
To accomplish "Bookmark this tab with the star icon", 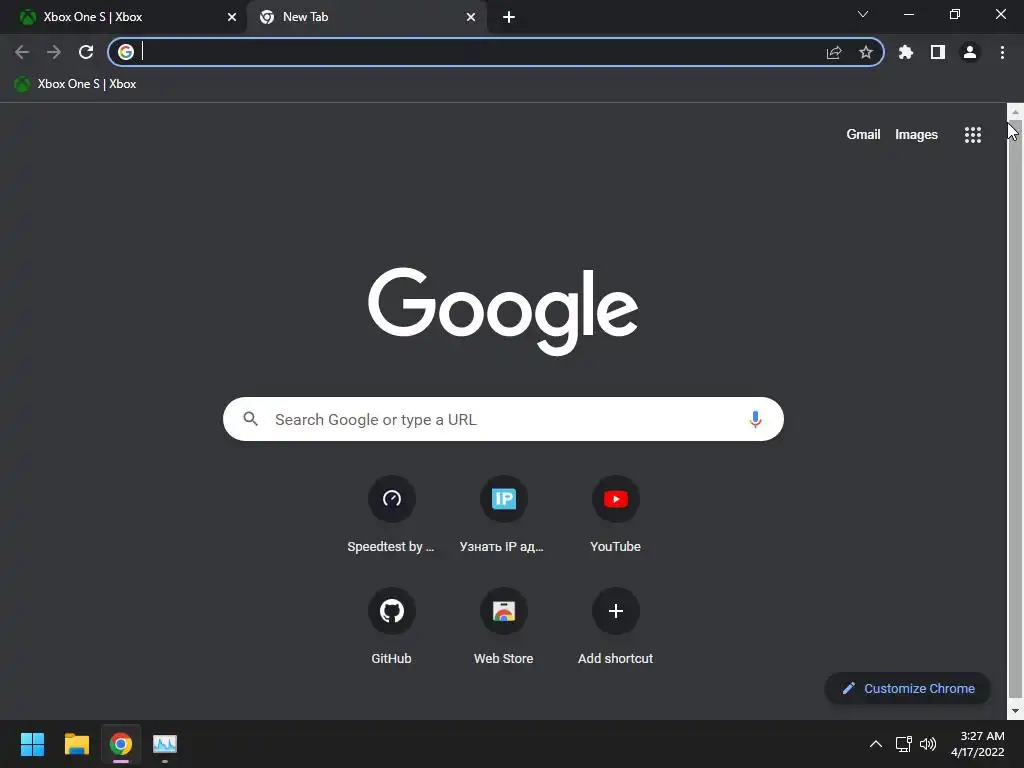I will [x=866, y=52].
